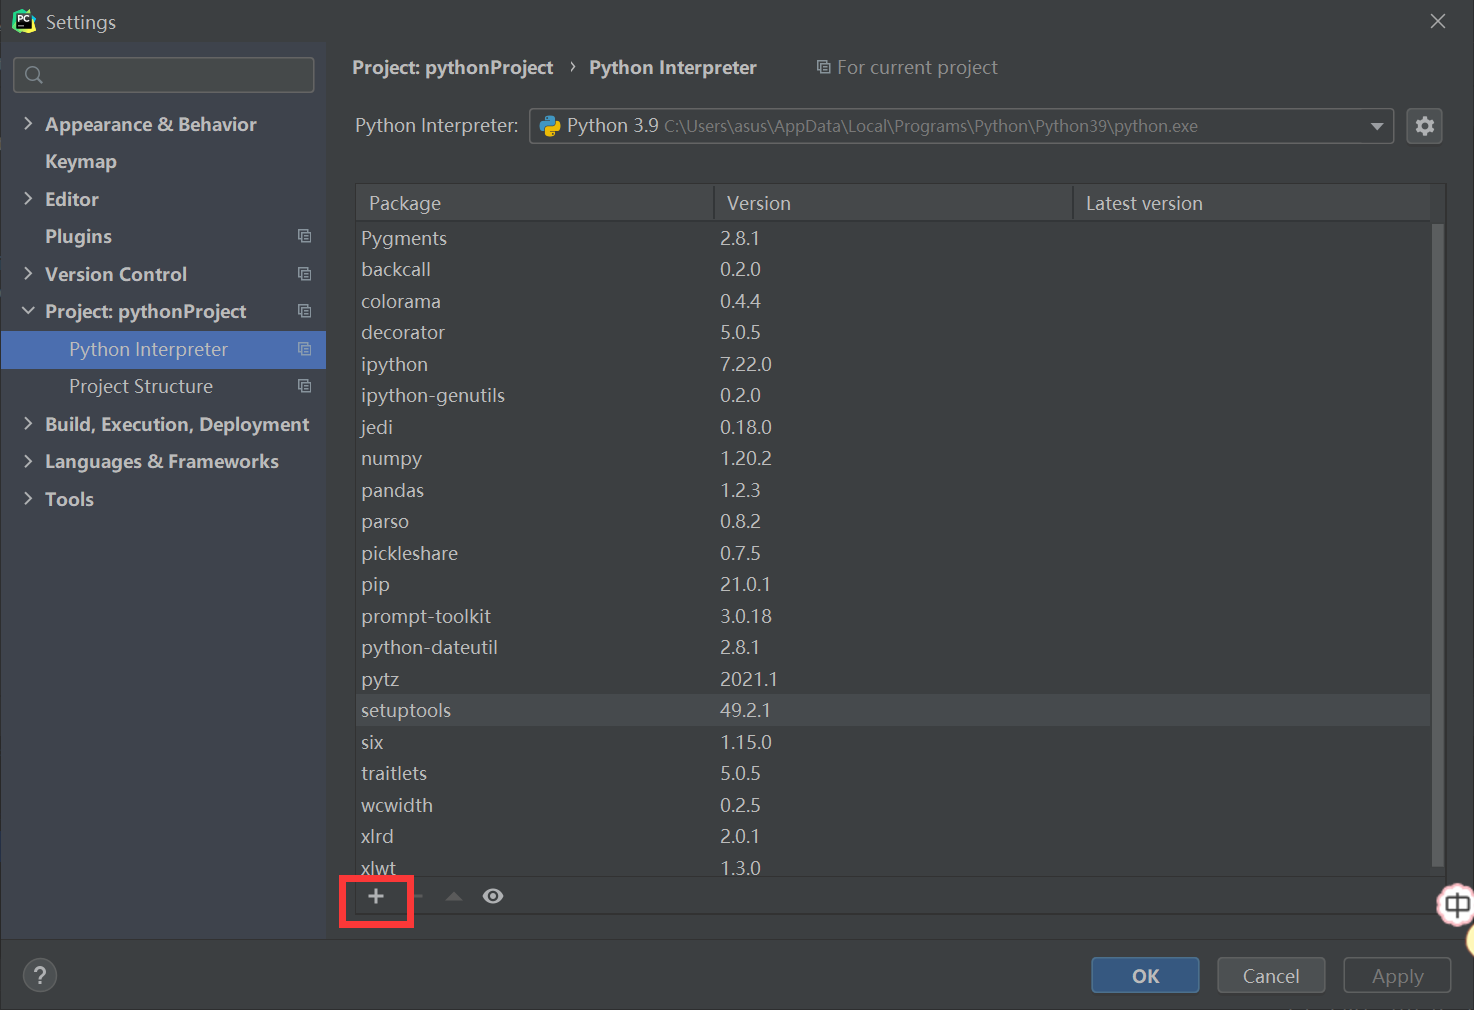The image size is (1474, 1010).
Task: Click the input method indicator icon
Action: click(x=1456, y=905)
